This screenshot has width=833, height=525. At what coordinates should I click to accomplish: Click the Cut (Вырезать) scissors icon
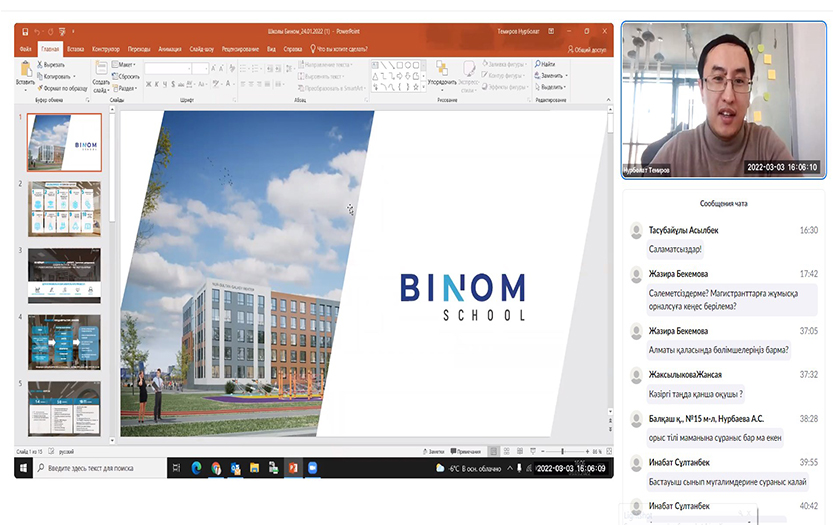(40, 64)
